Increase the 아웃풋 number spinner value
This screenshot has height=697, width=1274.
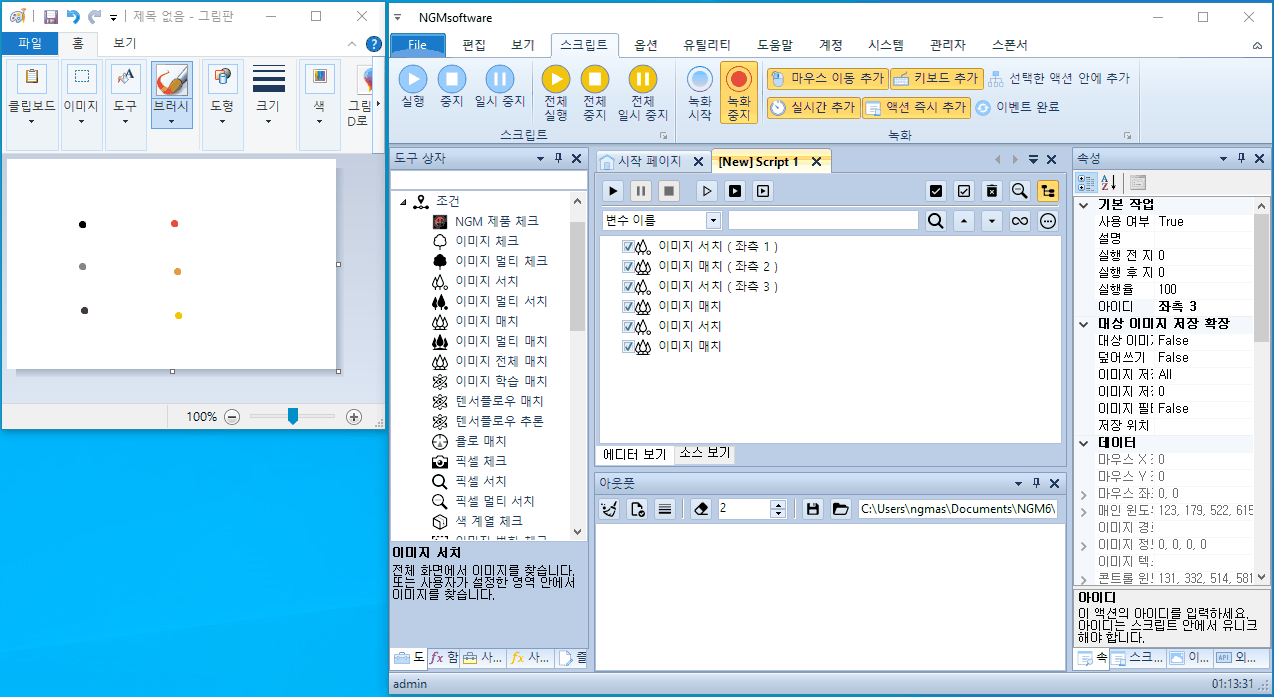(x=778, y=505)
